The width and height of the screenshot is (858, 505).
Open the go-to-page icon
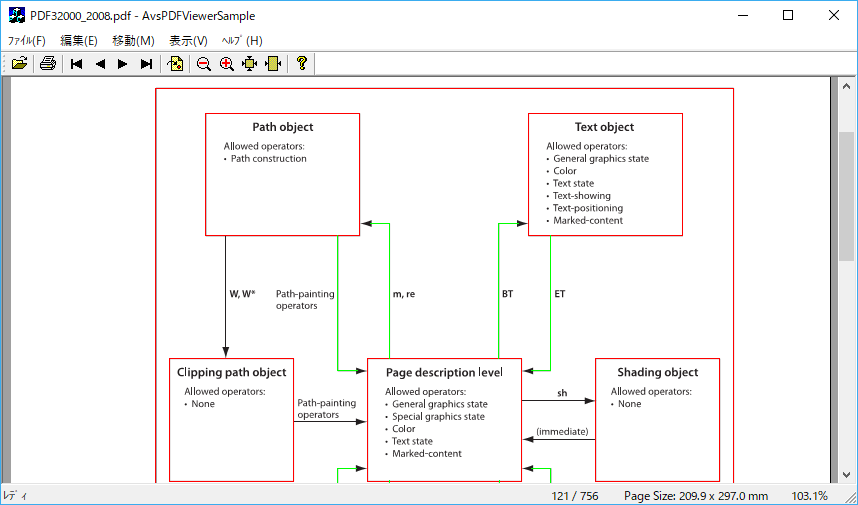[x=175, y=64]
